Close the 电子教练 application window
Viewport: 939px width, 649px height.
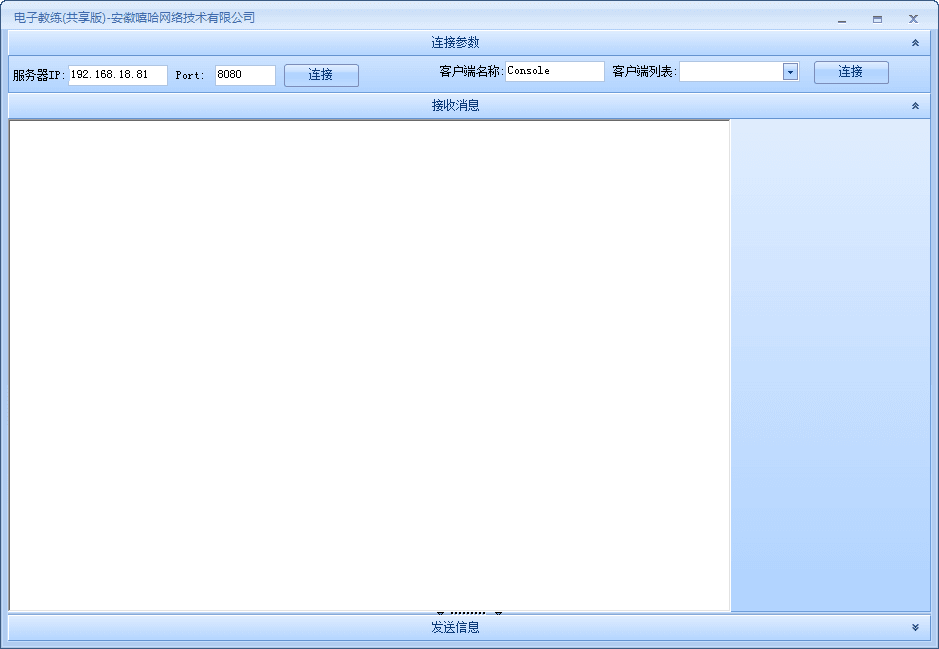(913, 19)
